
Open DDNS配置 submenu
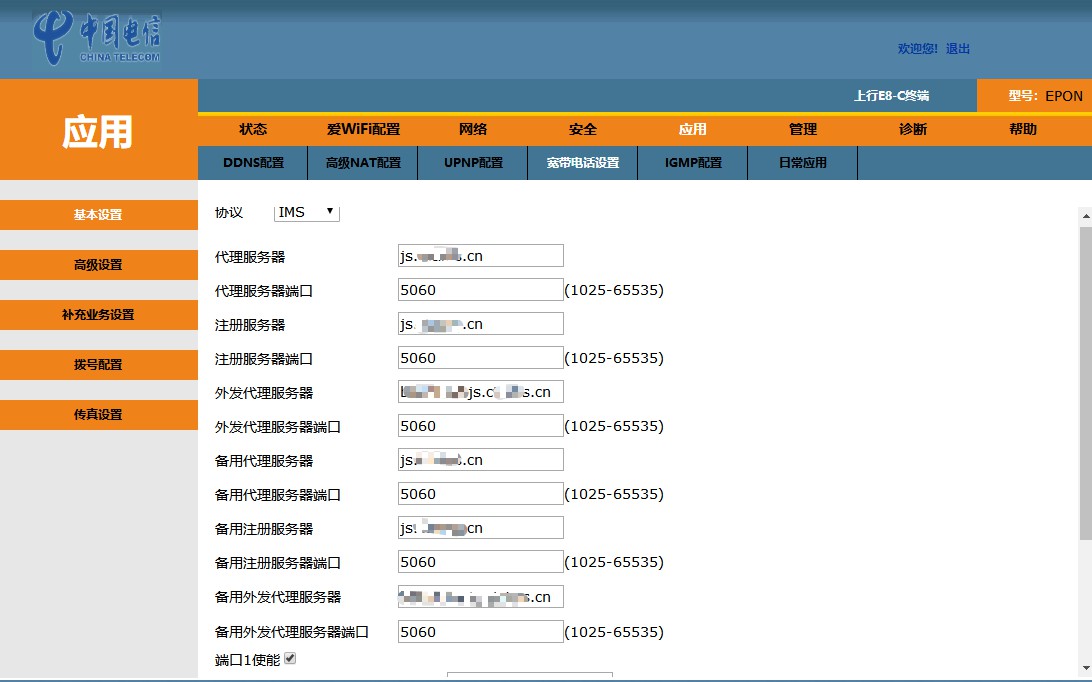pos(253,163)
